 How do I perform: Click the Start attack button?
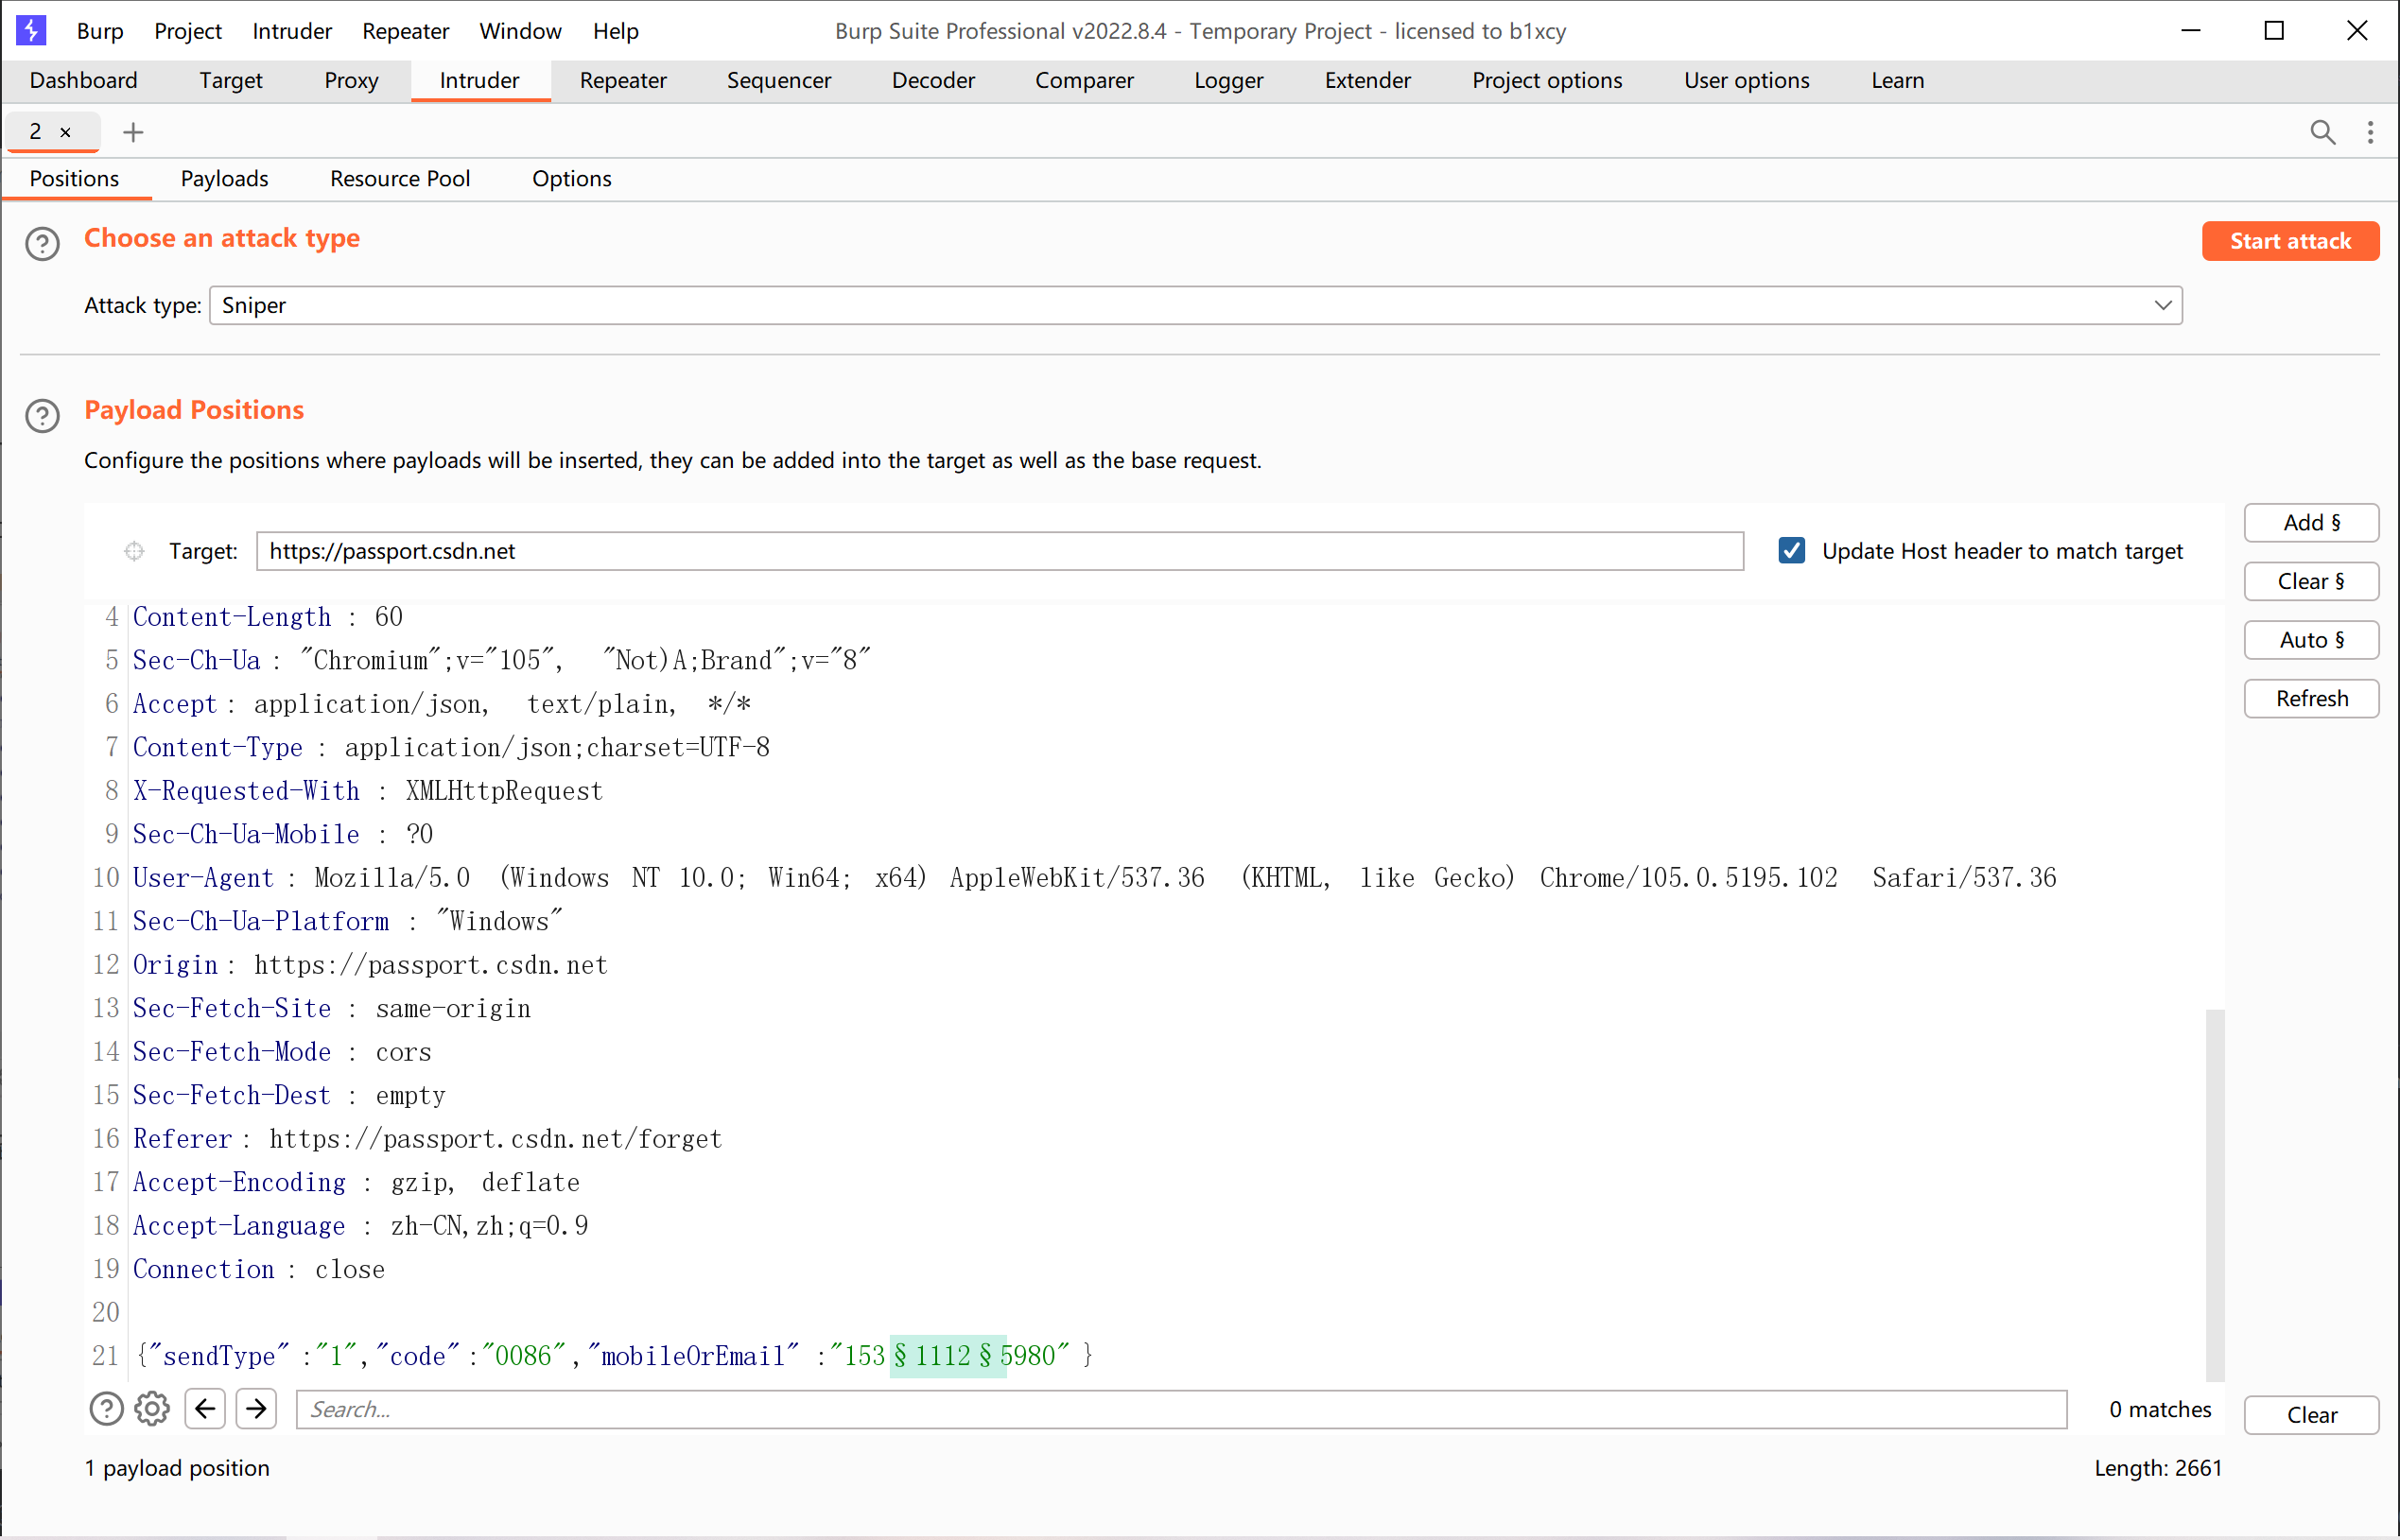coord(2290,241)
